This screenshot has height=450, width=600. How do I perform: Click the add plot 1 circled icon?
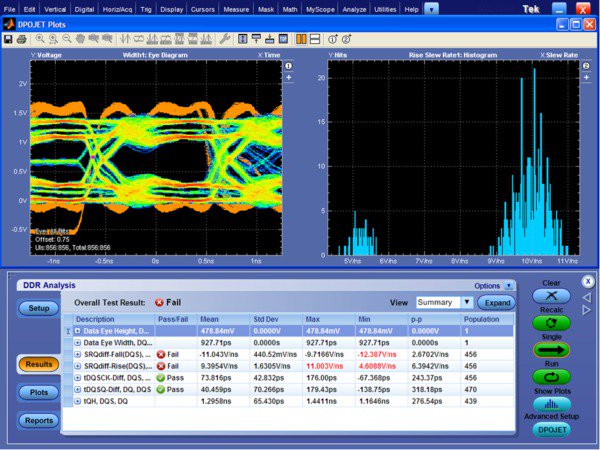(333, 39)
